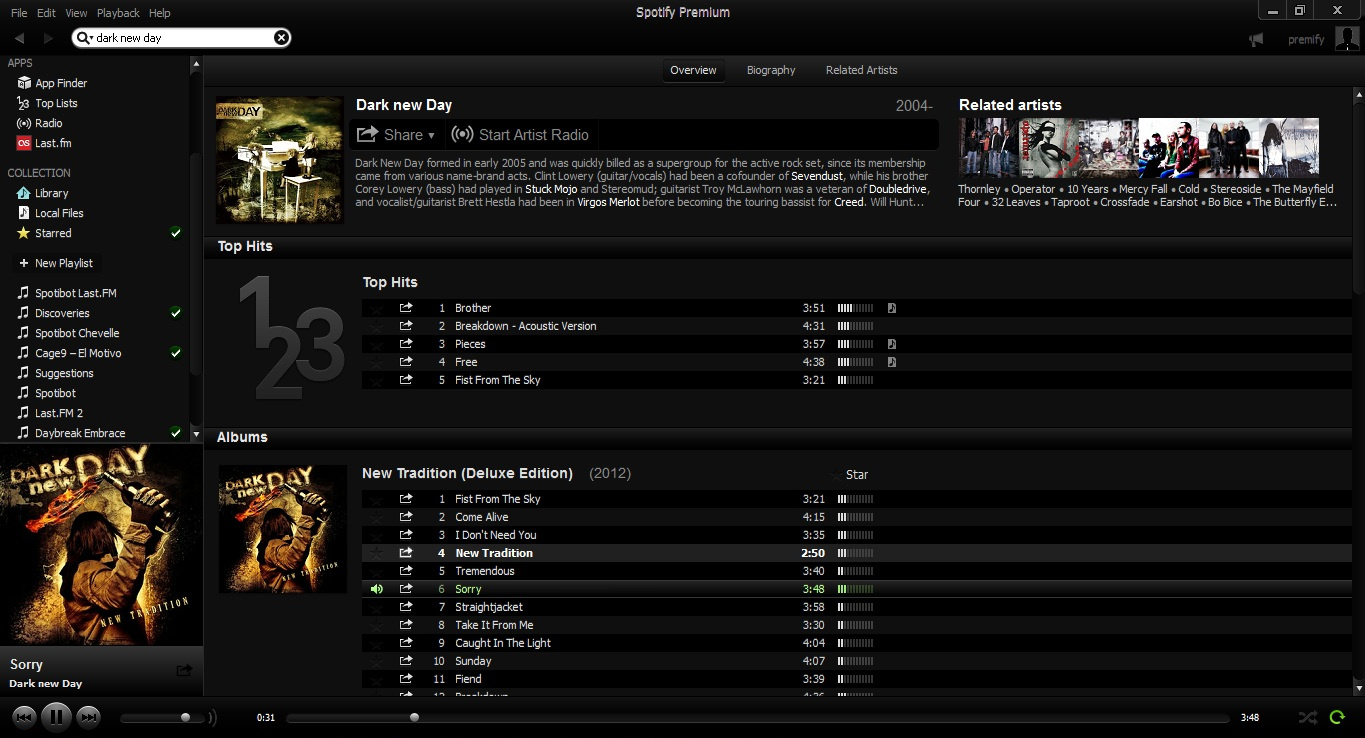This screenshot has height=738, width=1365.
Task: Star the top hit Fist From The Sky
Action: [x=376, y=380]
